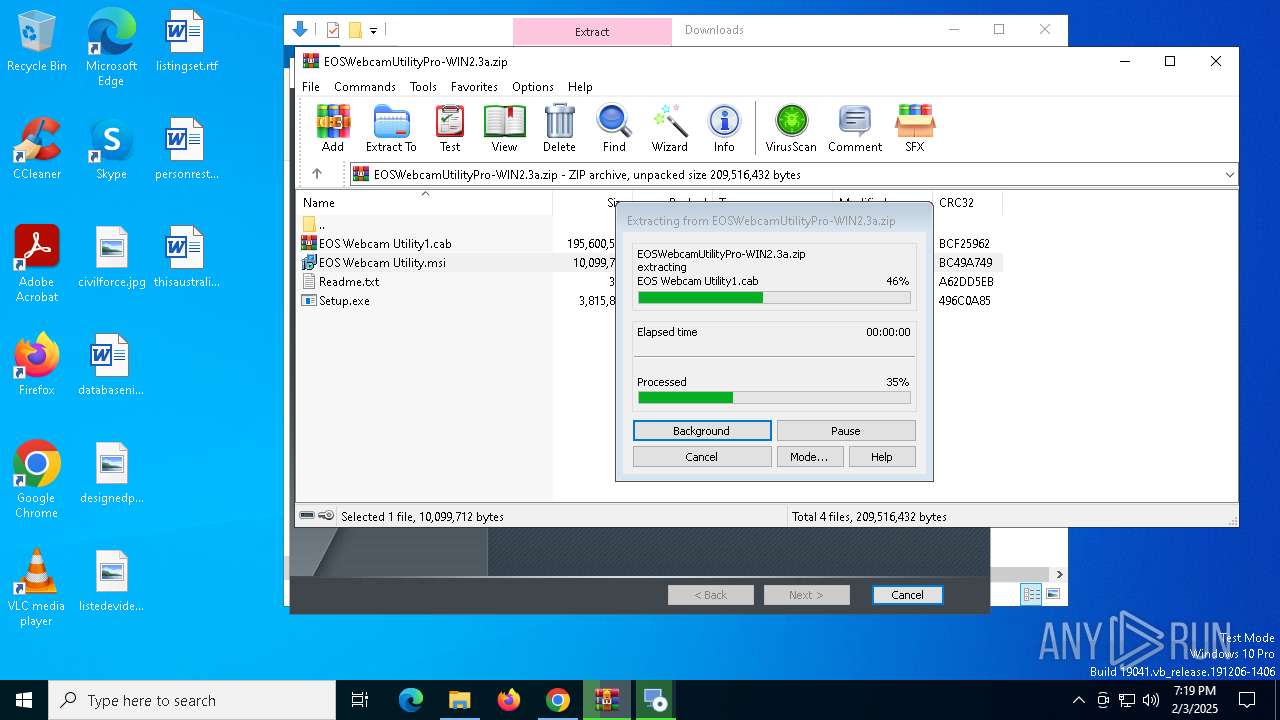Screen dimensions: 1280x720
Task: Select the CCleaner desktop icon
Action: tap(37, 149)
